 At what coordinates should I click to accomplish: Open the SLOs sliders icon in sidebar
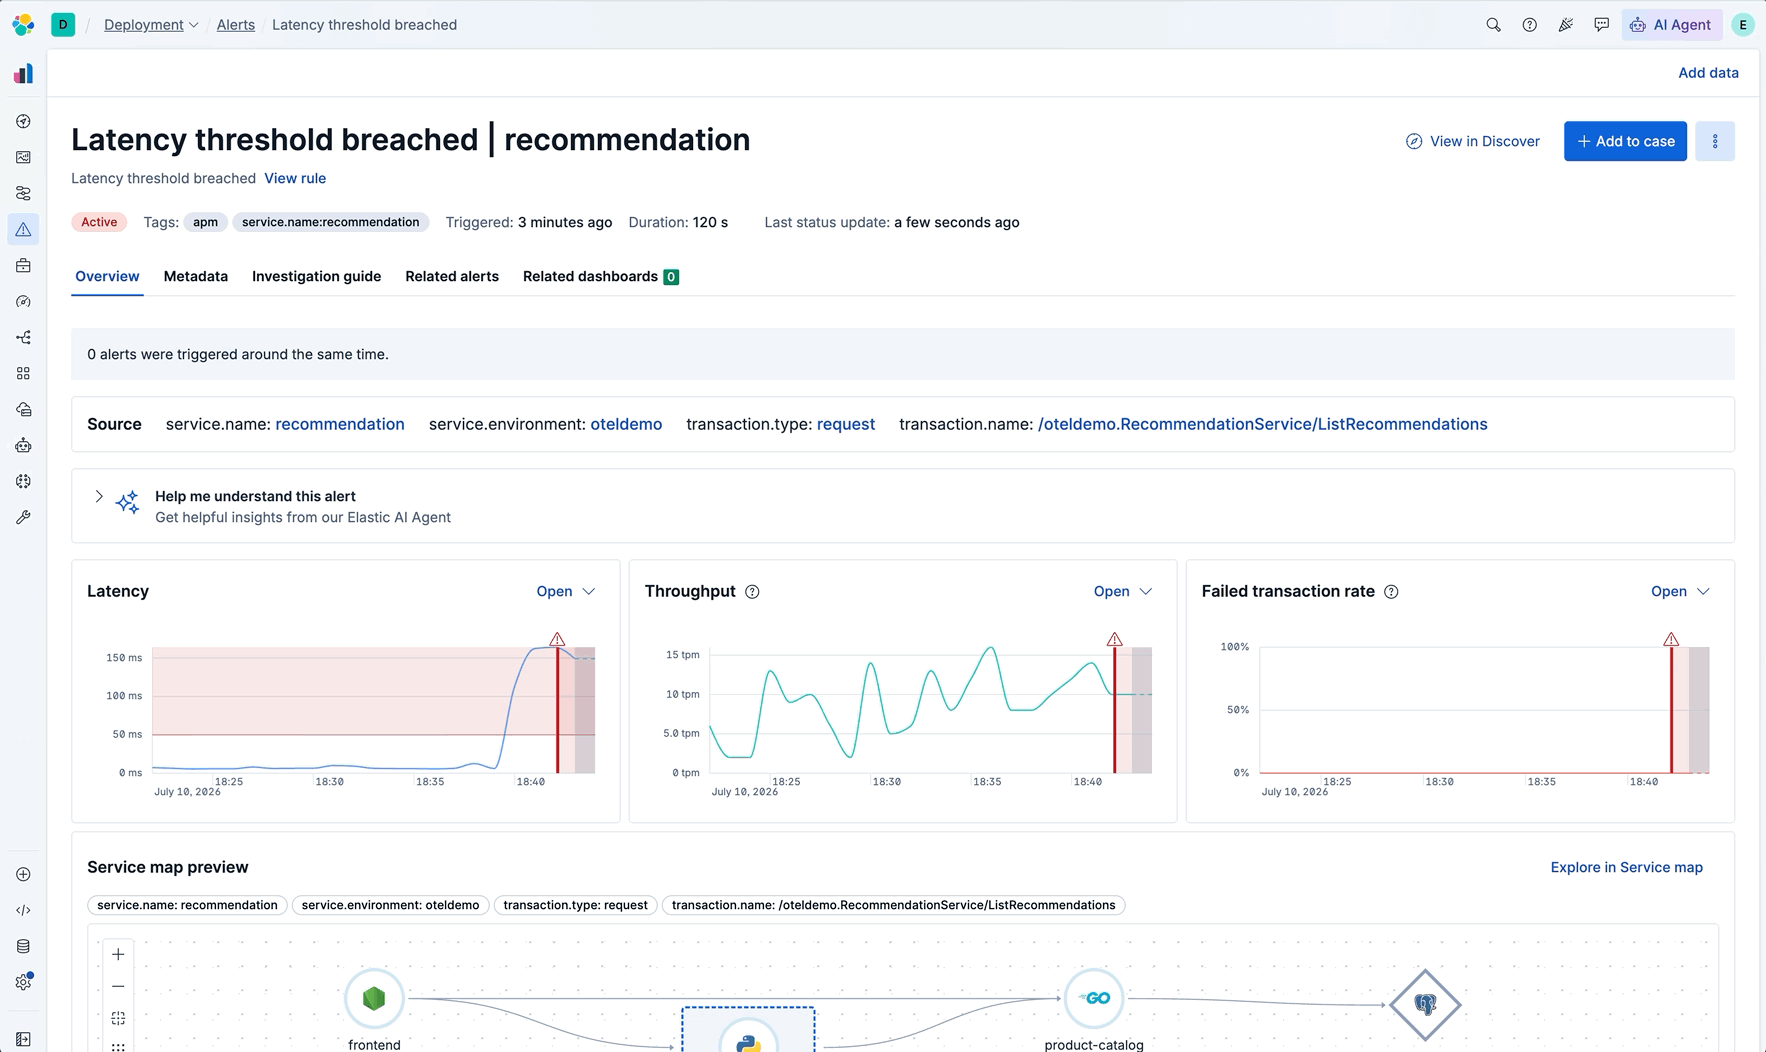[x=23, y=193]
